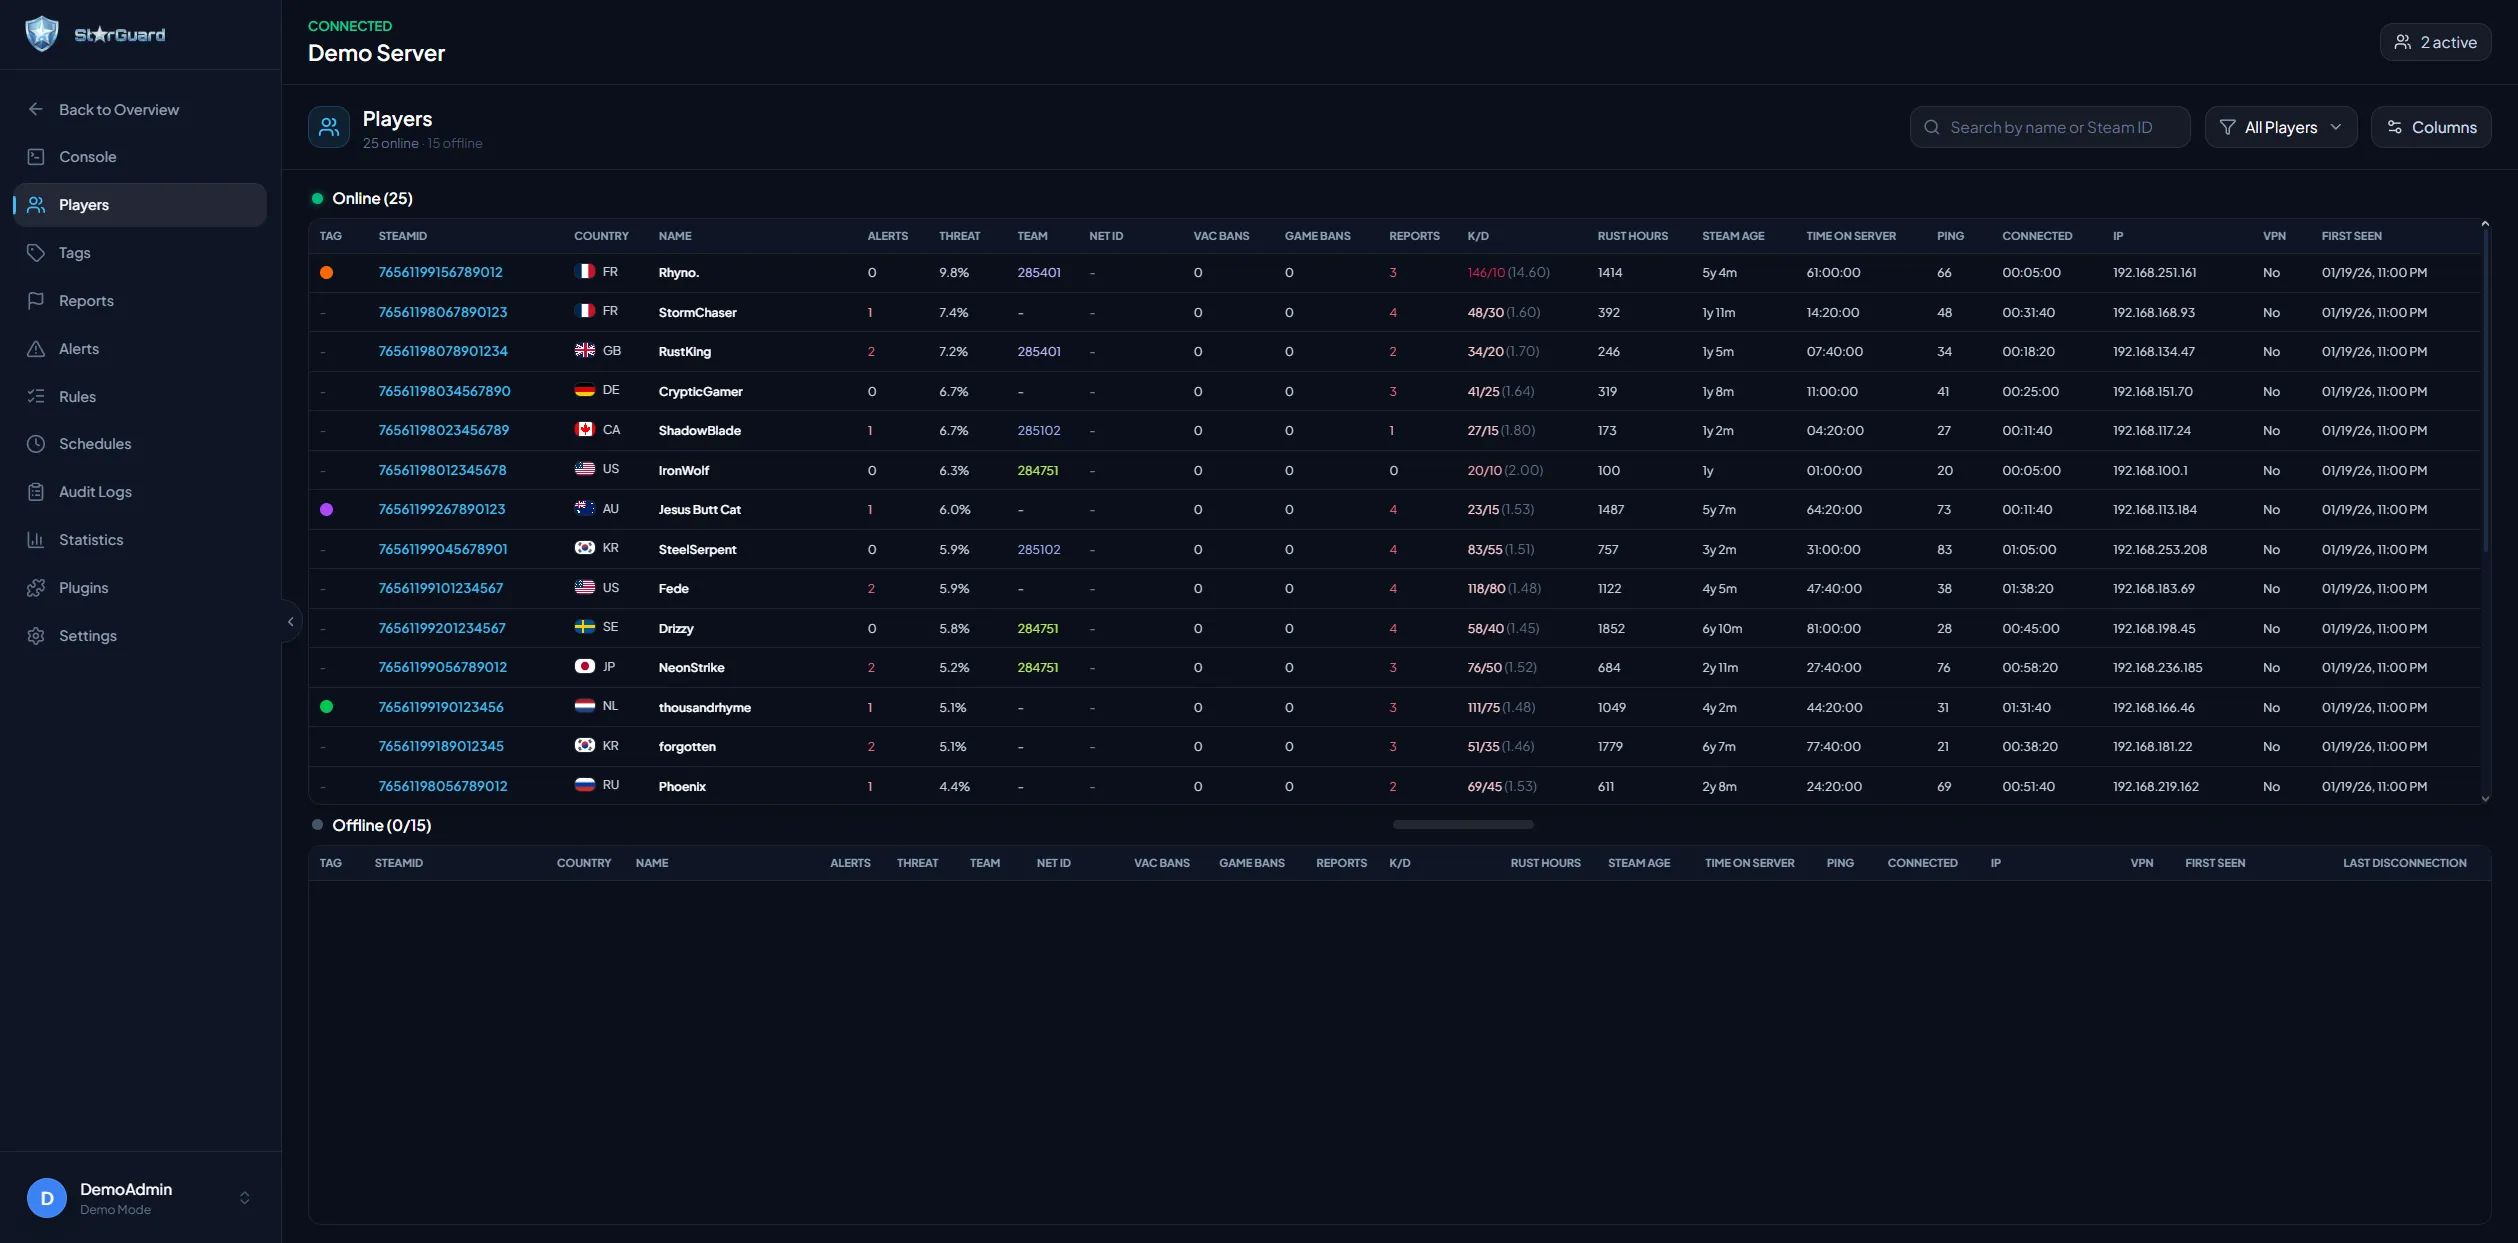The image size is (2518, 1243).
Task: Open Rules menu item
Action: pos(77,397)
